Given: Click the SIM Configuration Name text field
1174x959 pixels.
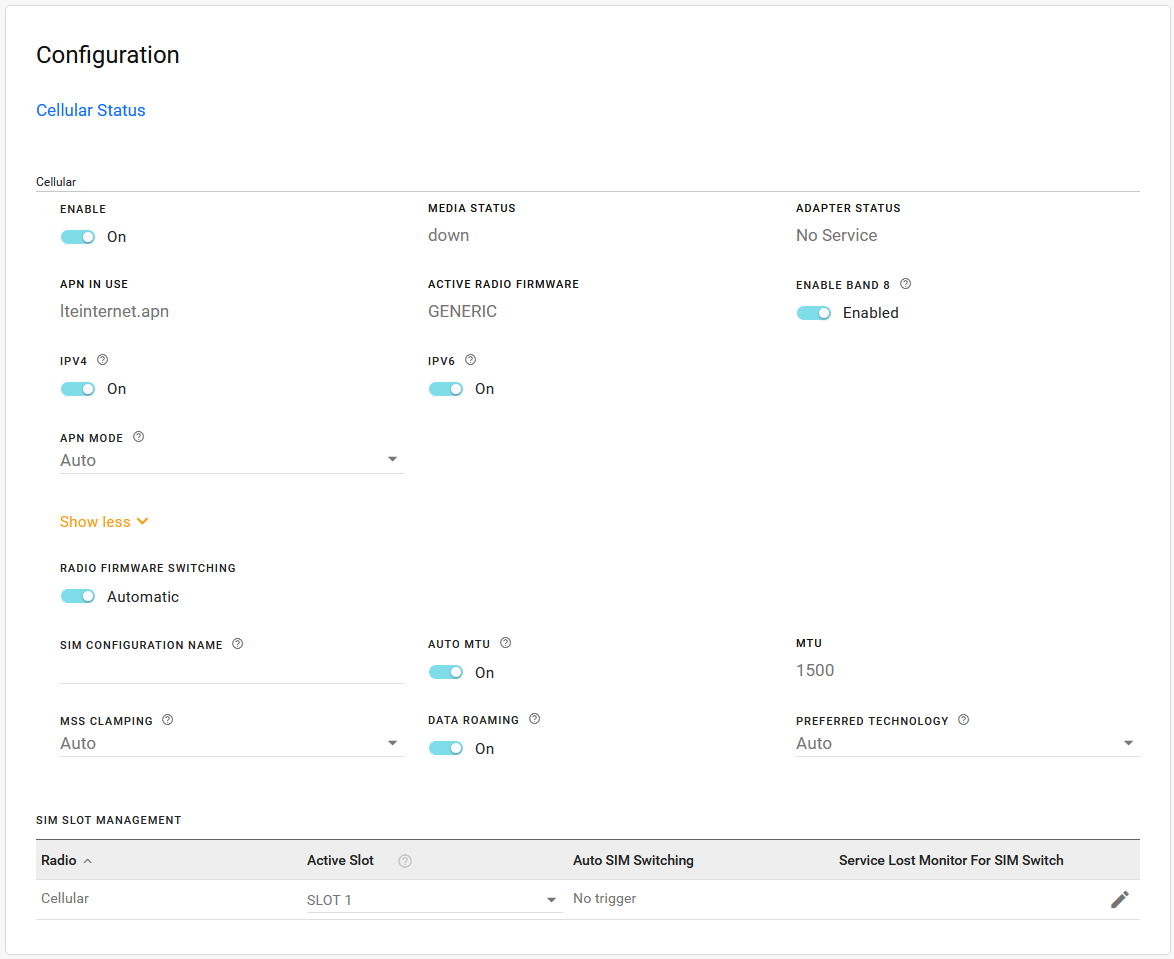Looking at the screenshot, I should (x=231, y=671).
